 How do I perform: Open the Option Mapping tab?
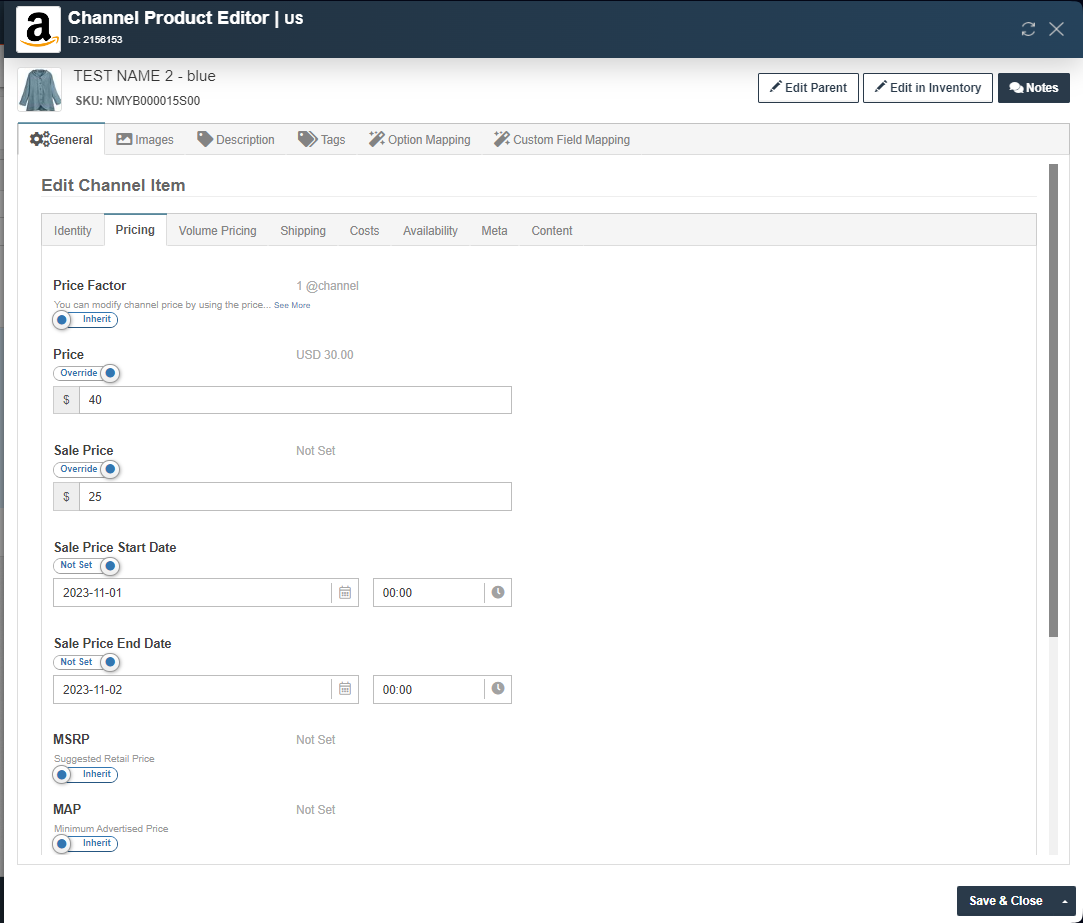click(x=419, y=140)
